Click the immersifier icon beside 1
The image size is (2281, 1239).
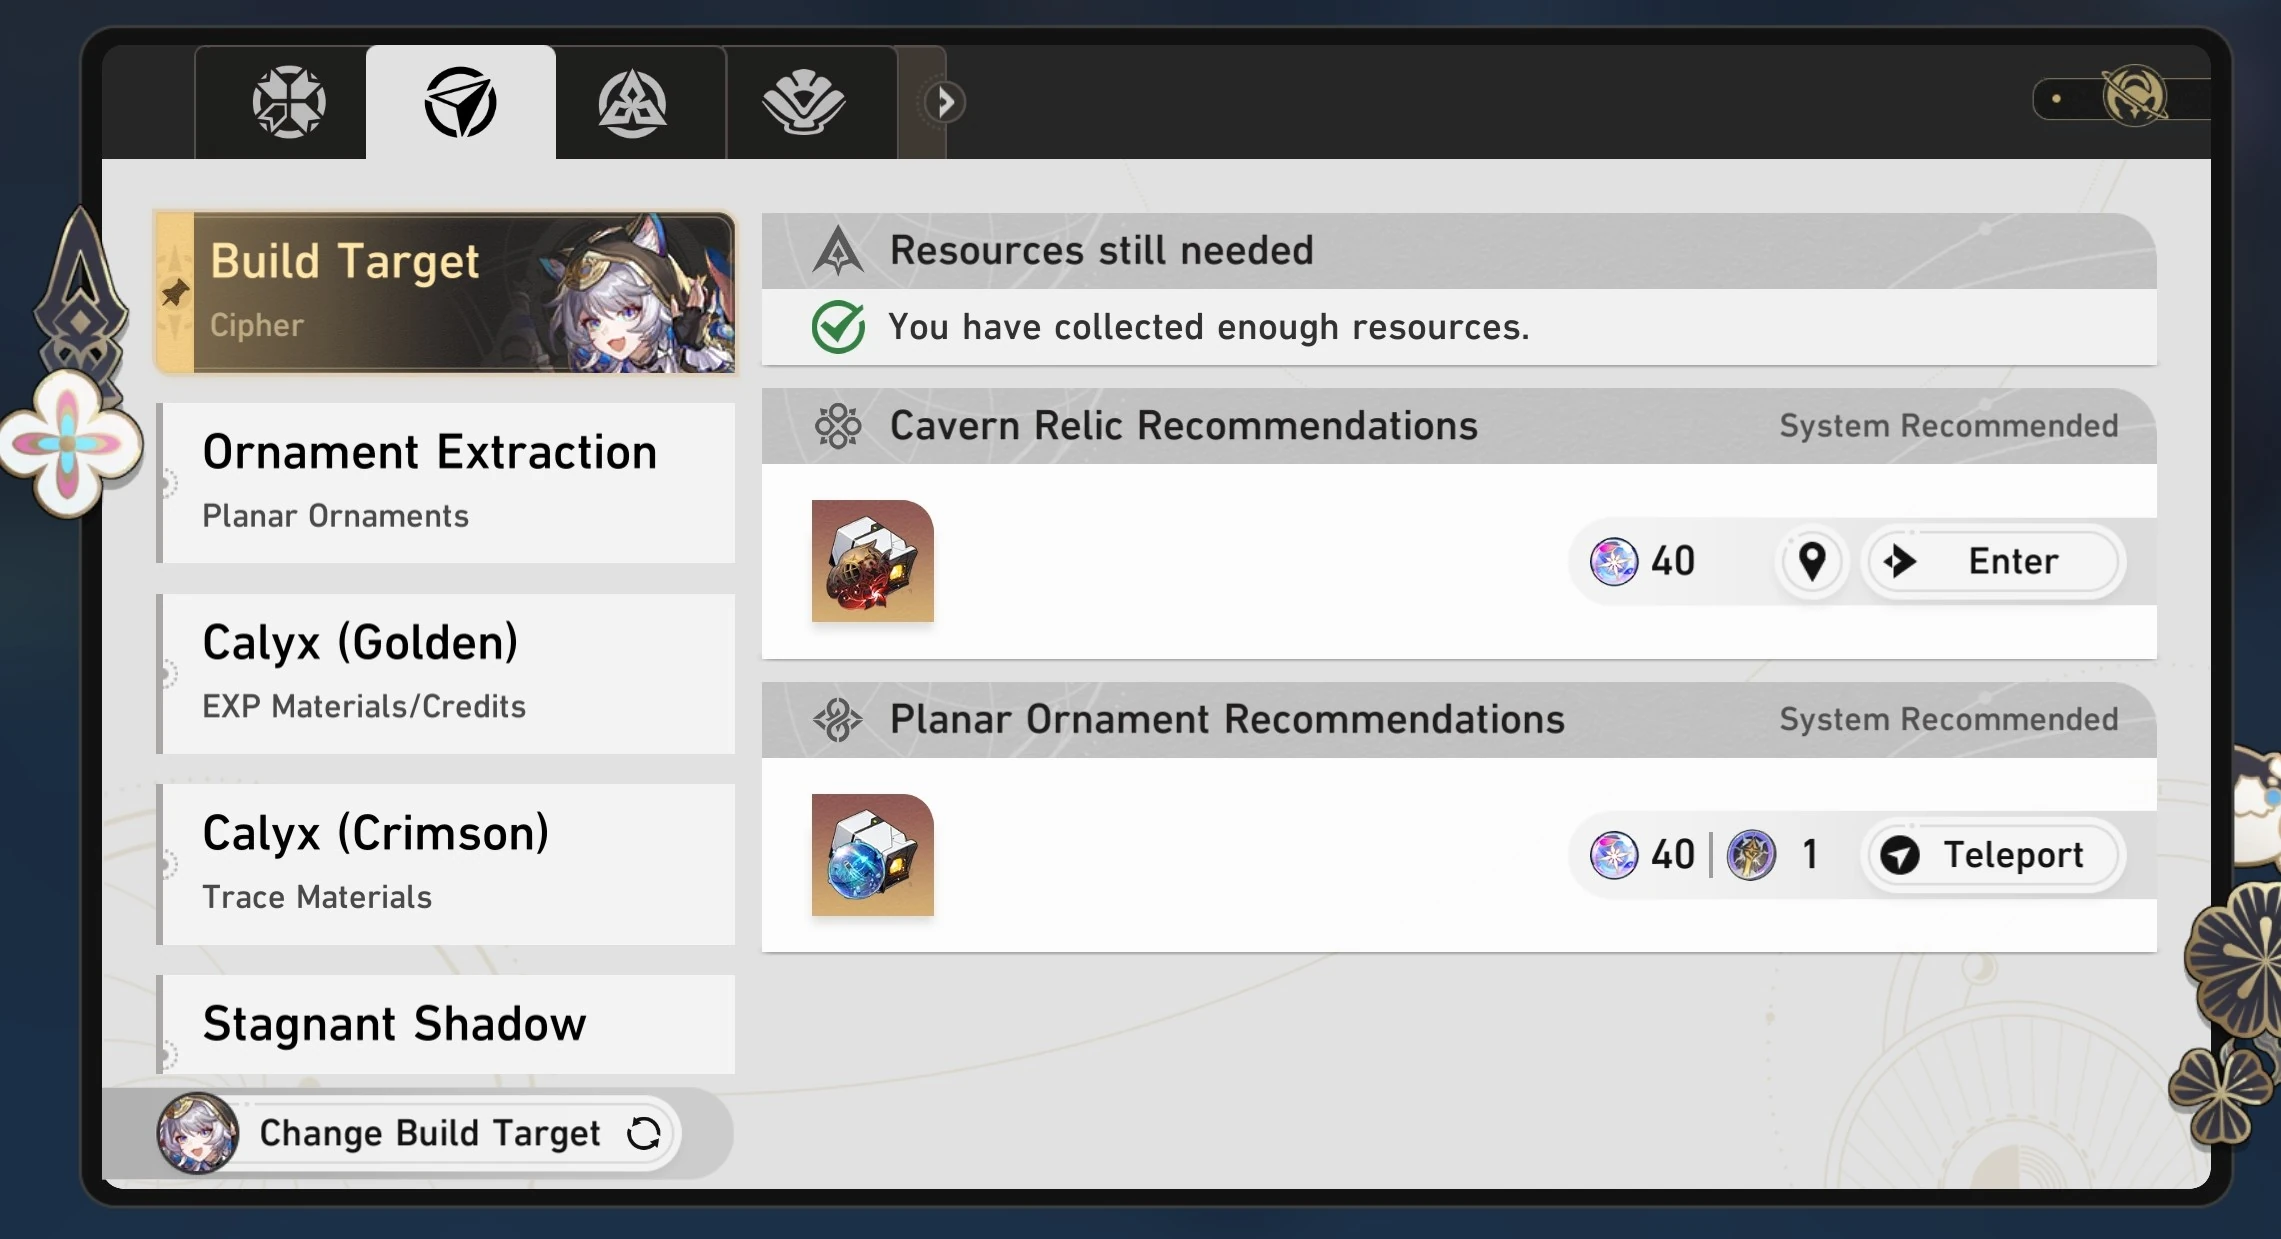pyautogui.click(x=1751, y=855)
